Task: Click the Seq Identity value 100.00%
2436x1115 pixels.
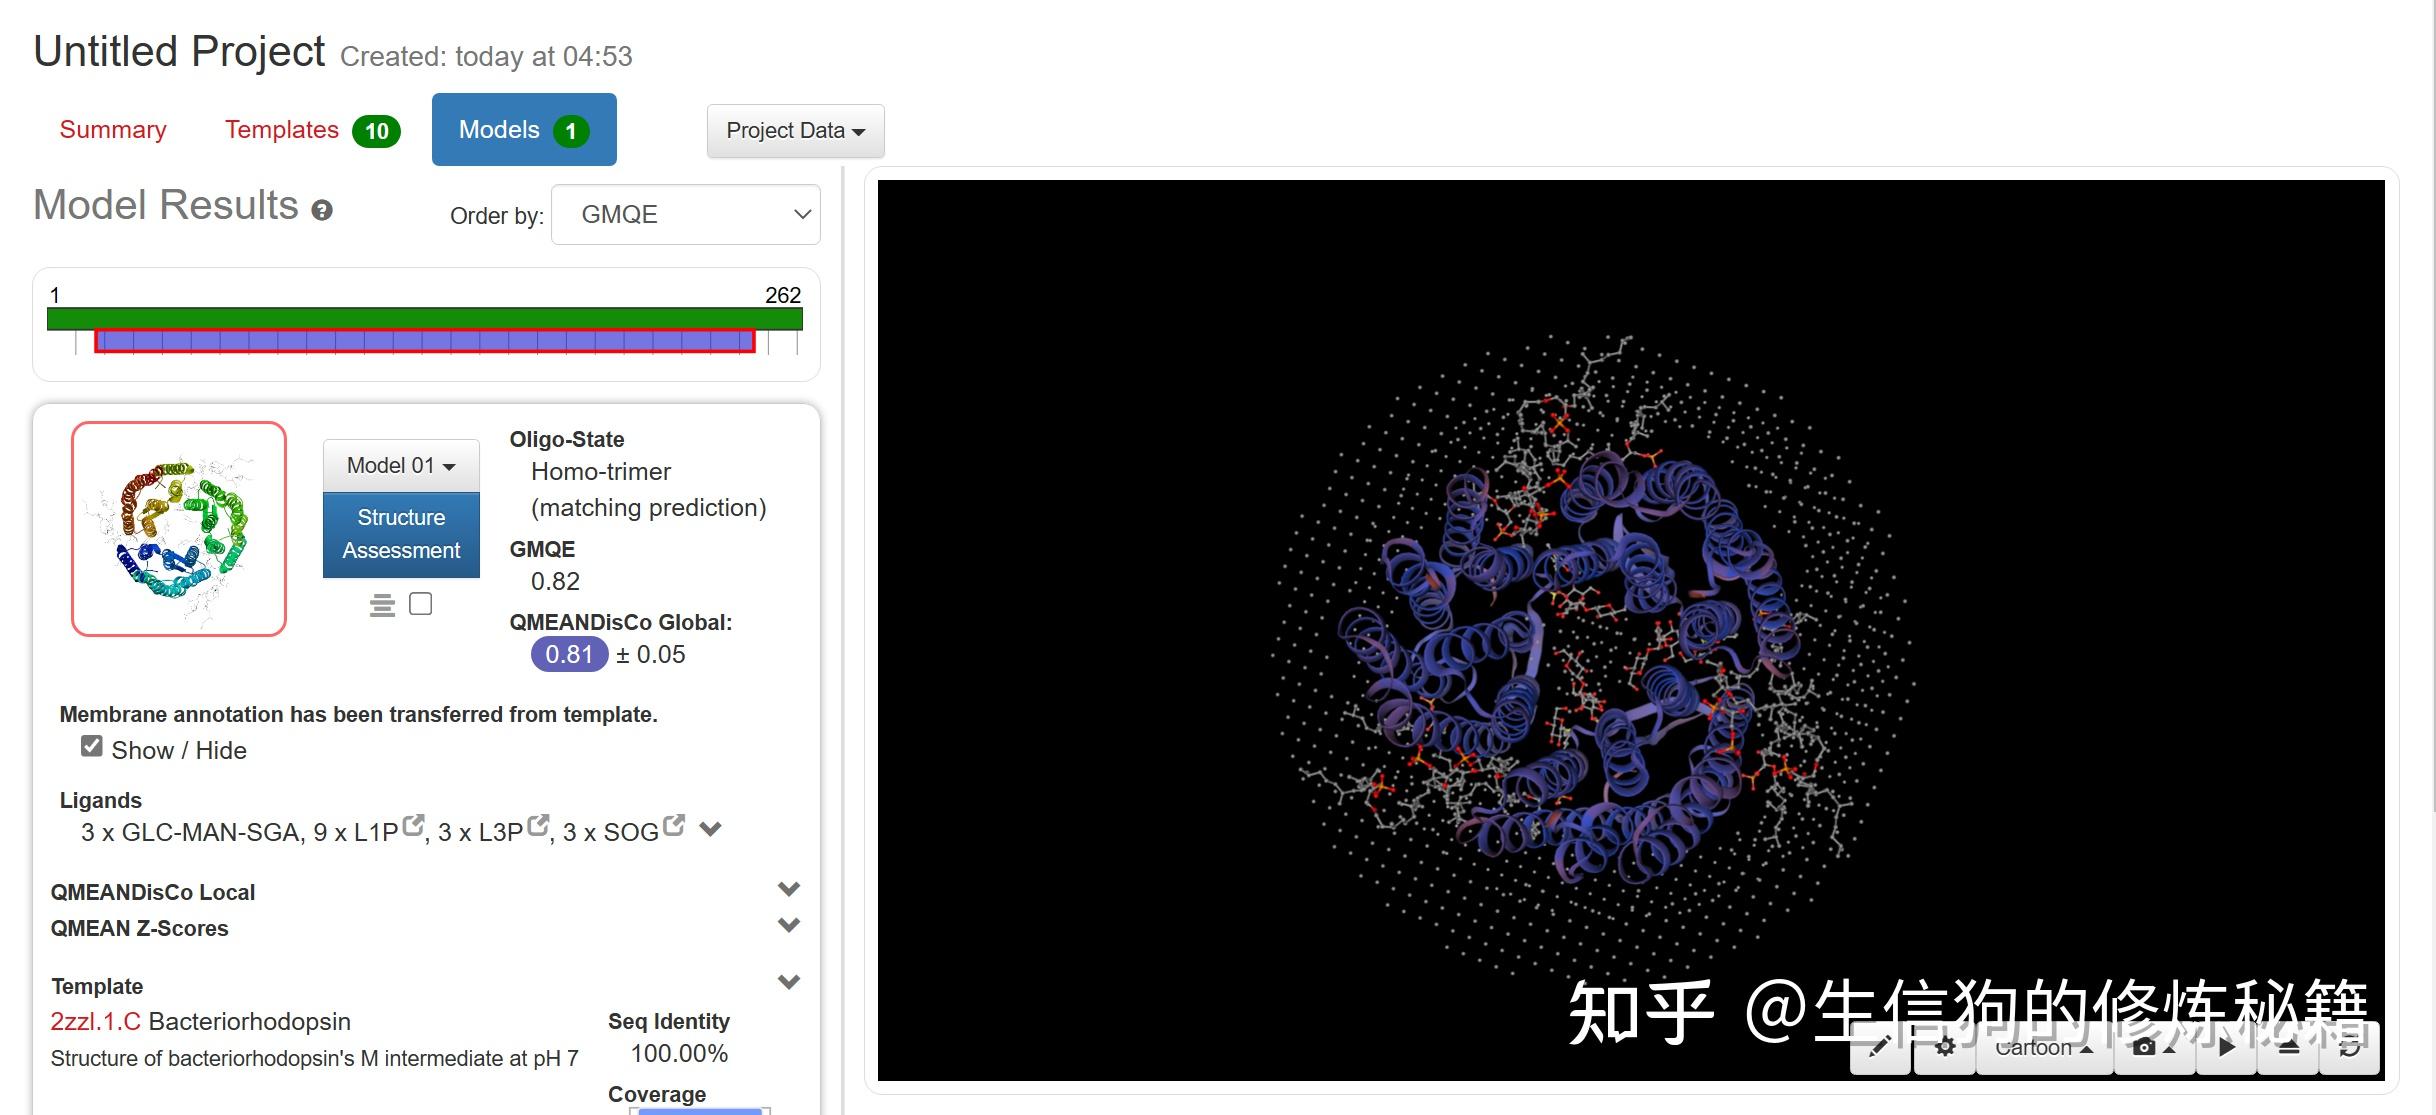Action: click(679, 1053)
